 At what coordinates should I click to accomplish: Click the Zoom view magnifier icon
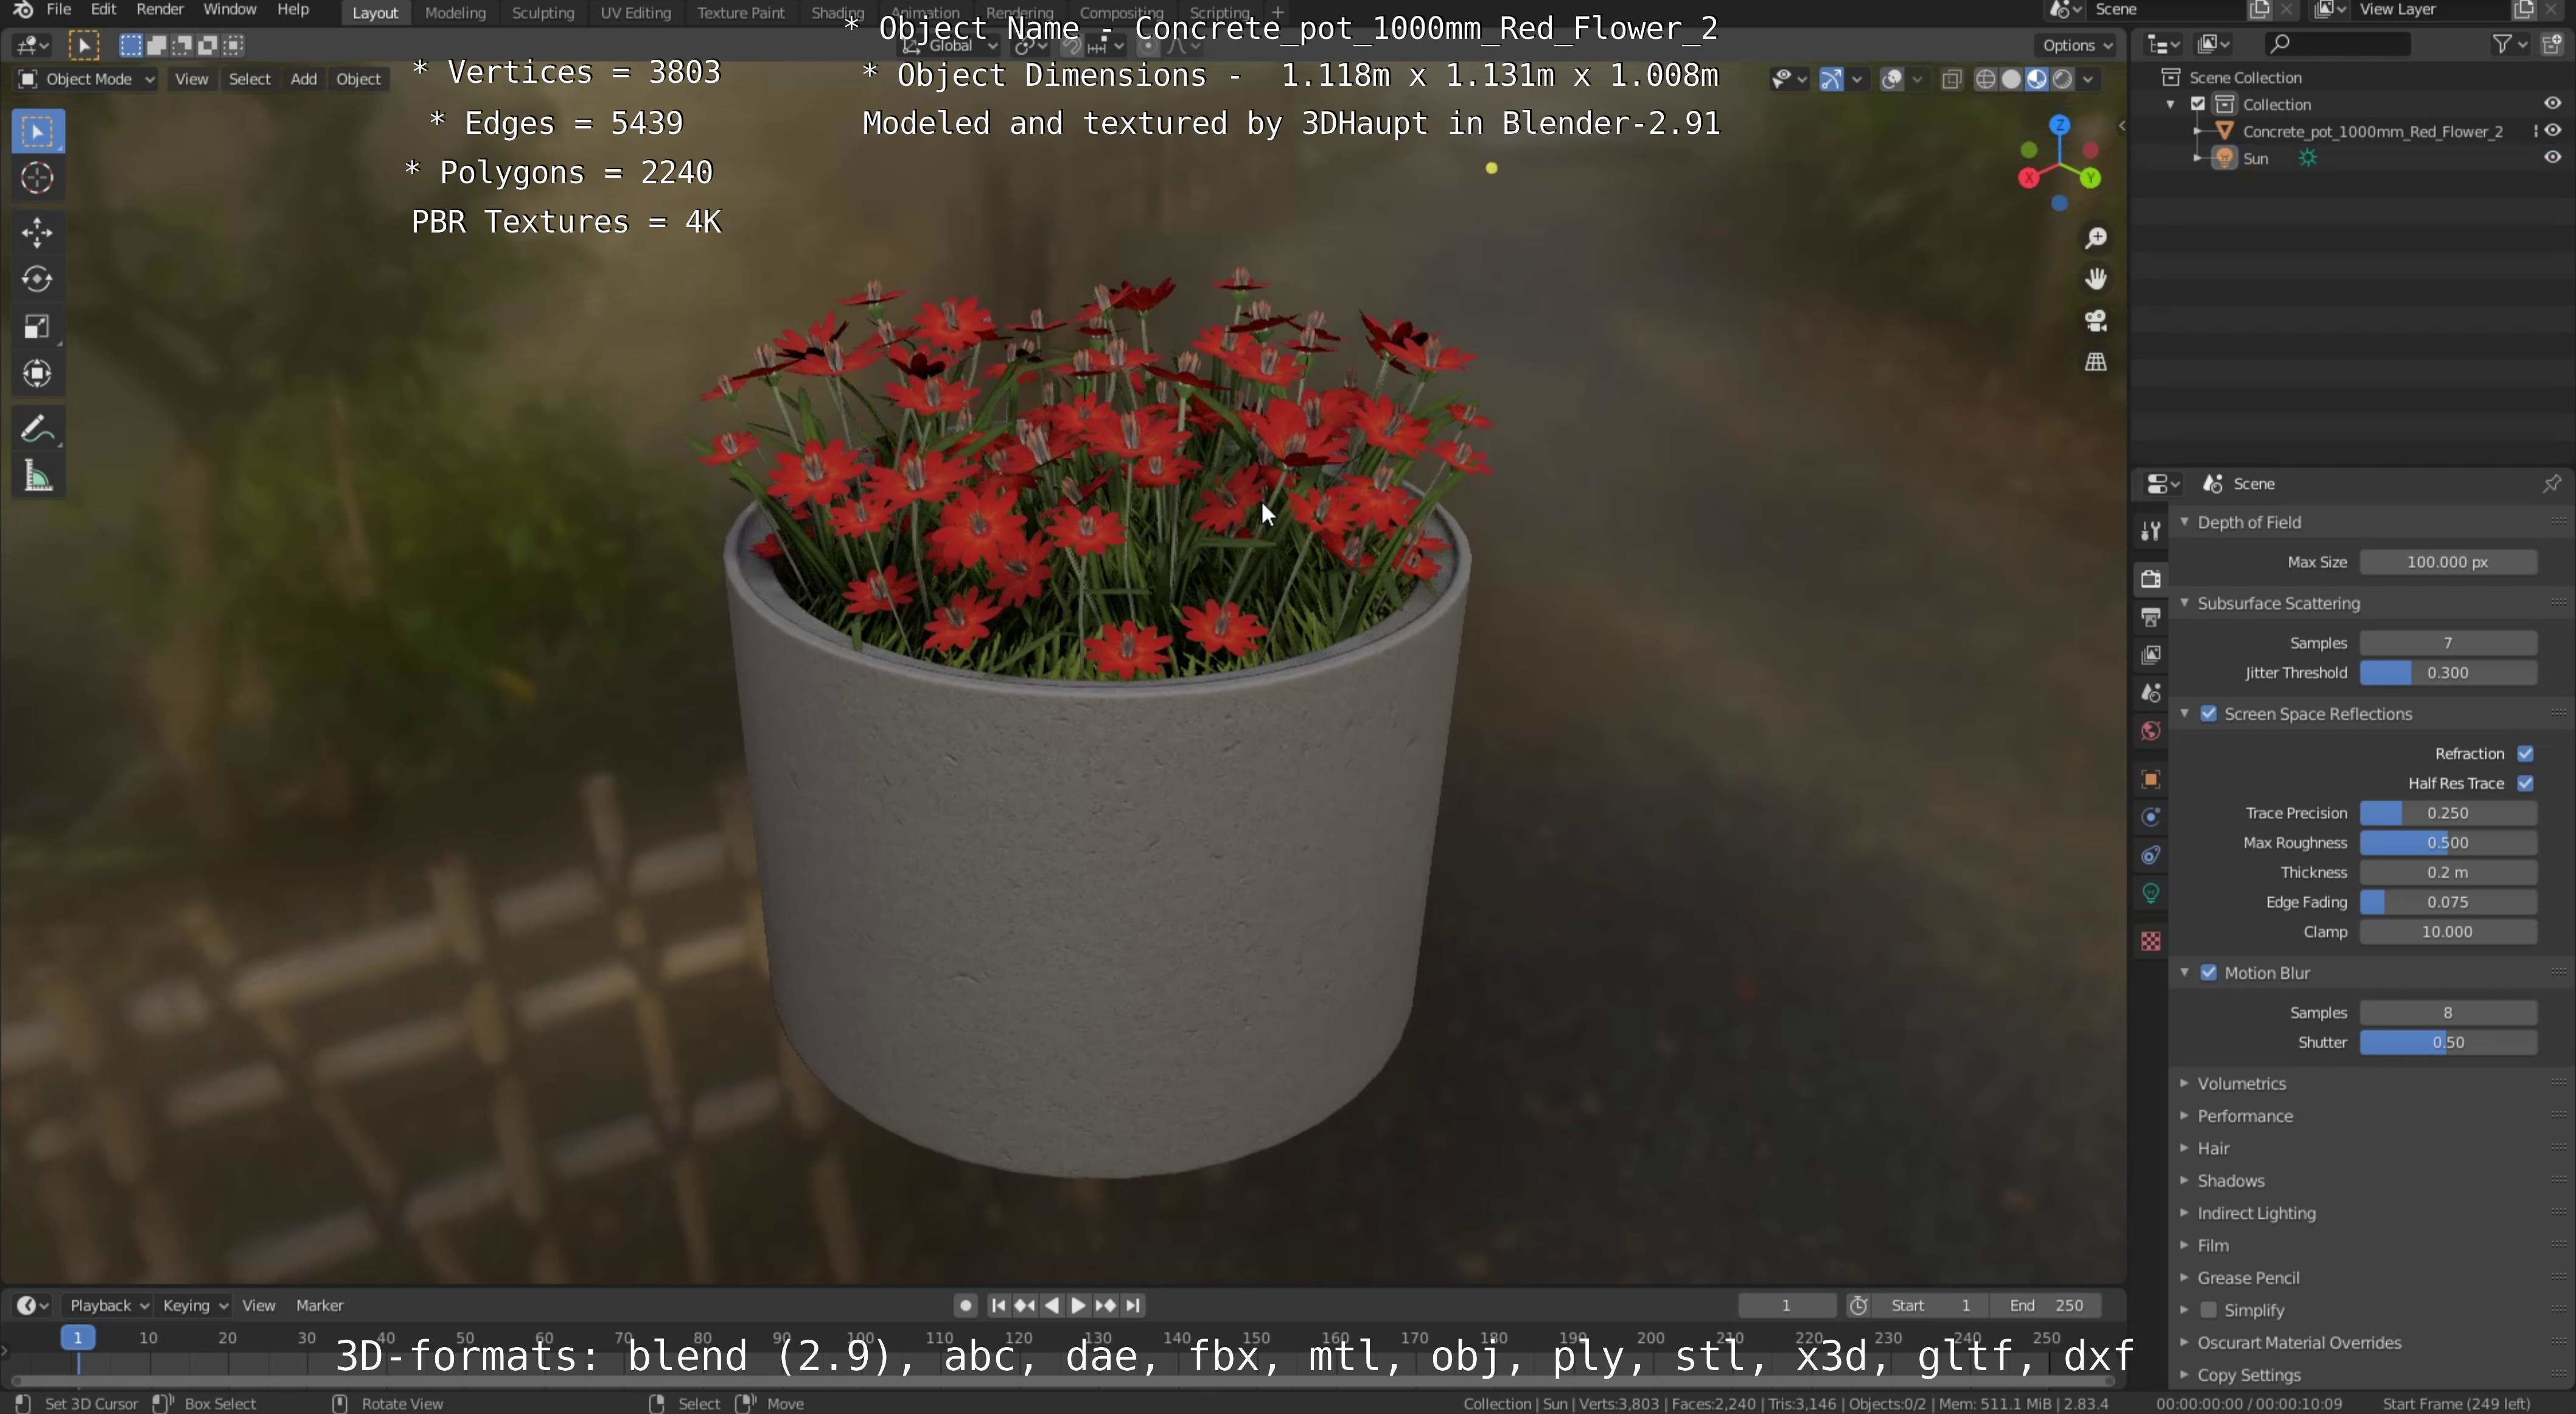tap(2096, 238)
